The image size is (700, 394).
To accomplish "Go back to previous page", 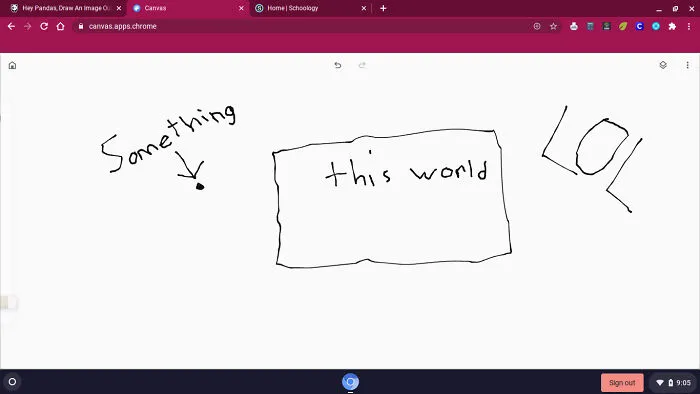I will 11,26.
